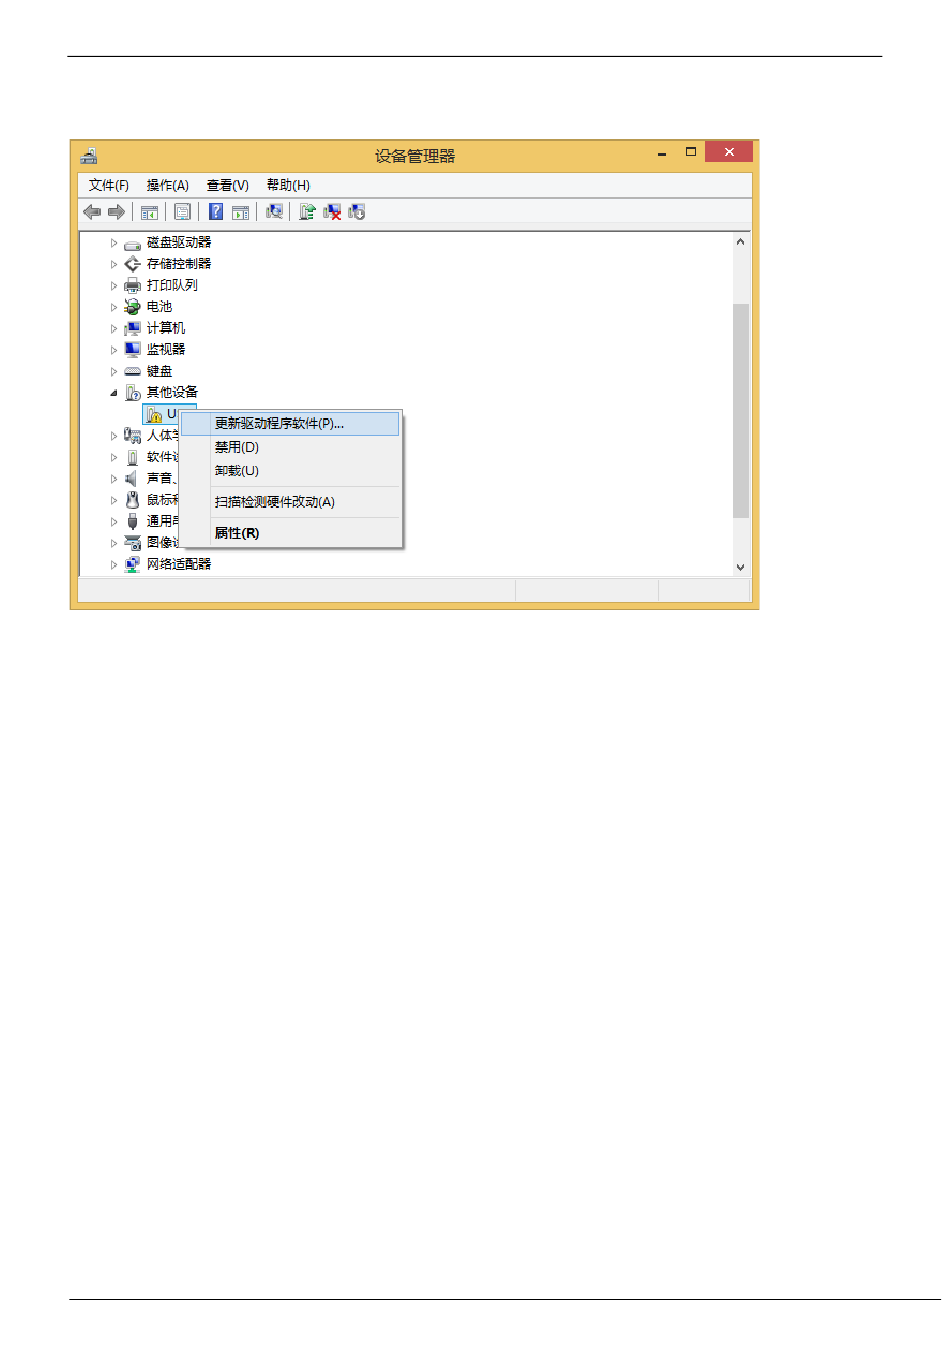The height and width of the screenshot is (1359, 950).
Task: Click the 磁盘驱动器 disk drive icon
Action: click(132, 243)
